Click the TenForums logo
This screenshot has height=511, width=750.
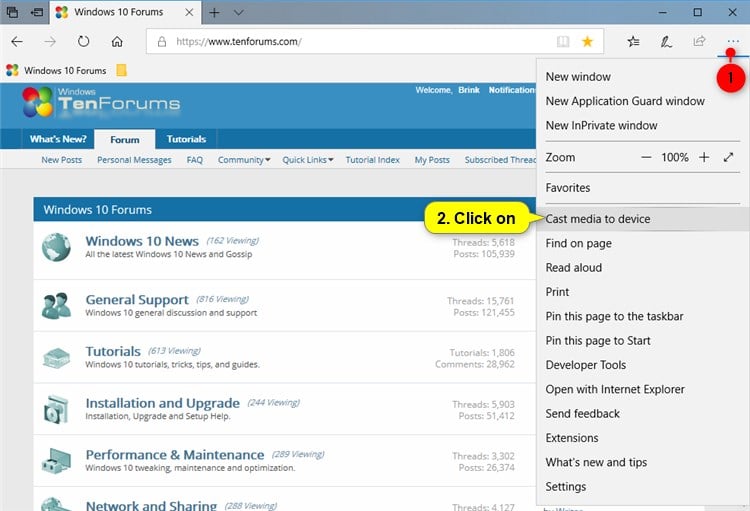101,101
